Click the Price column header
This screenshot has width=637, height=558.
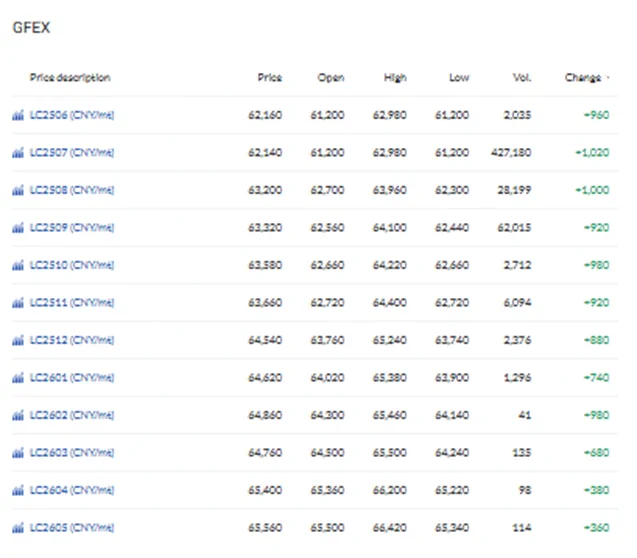pos(270,77)
